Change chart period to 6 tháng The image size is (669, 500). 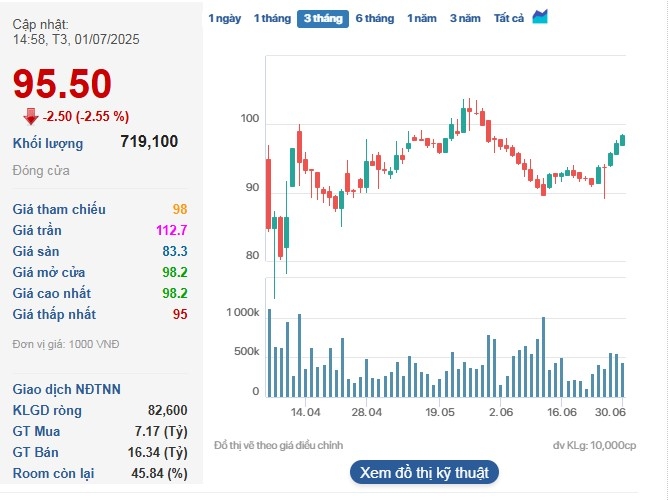click(375, 19)
